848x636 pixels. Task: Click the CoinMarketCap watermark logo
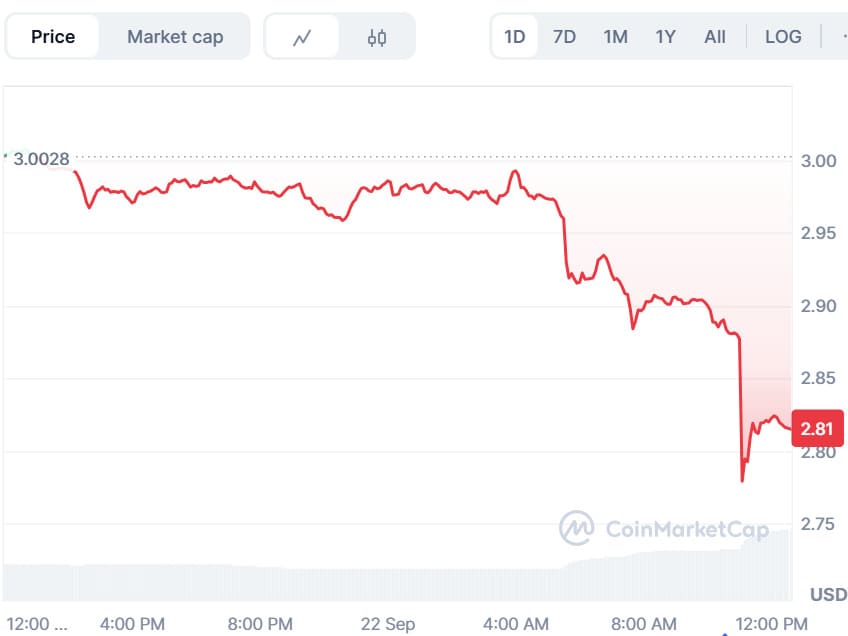tap(664, 528)
